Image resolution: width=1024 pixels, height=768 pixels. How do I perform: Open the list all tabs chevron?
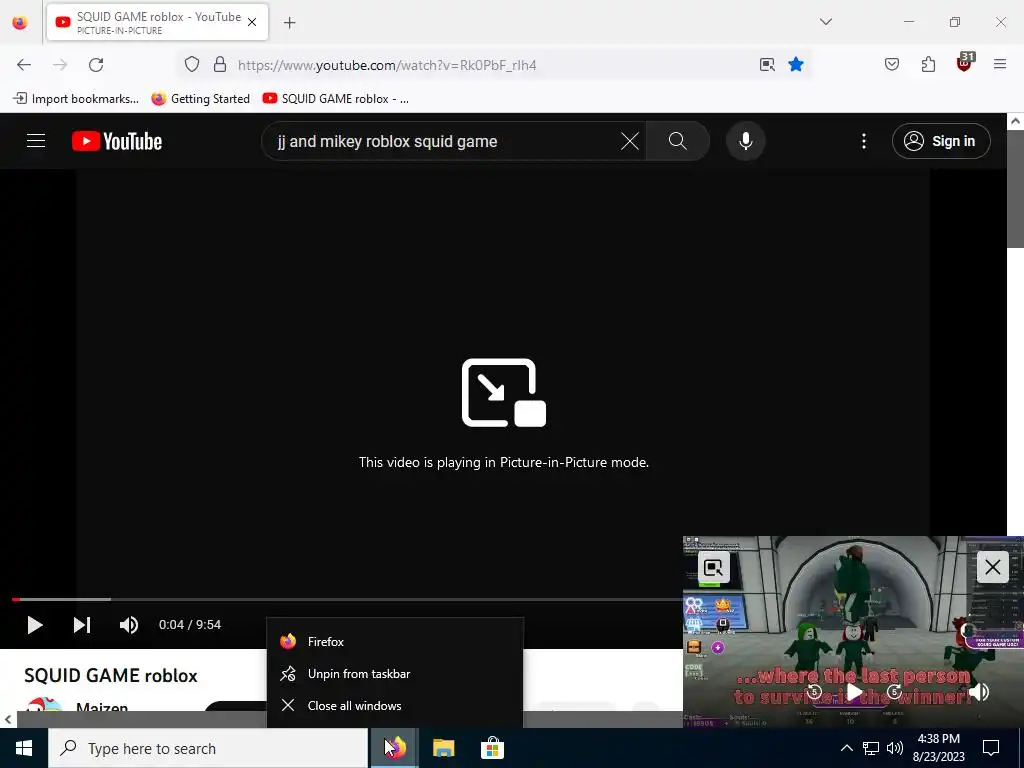pos(826,22)
